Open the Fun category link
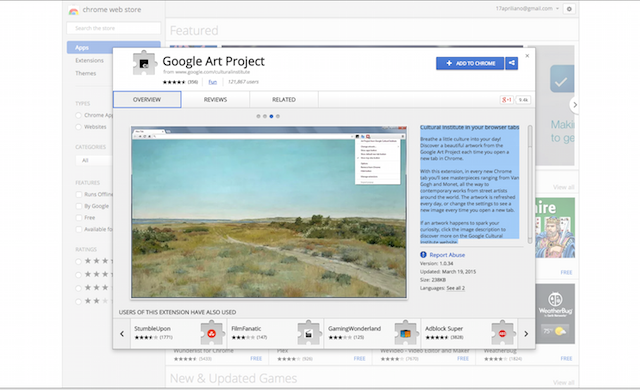This screenshot has width=640, height=390. click(x=213, y=82)
